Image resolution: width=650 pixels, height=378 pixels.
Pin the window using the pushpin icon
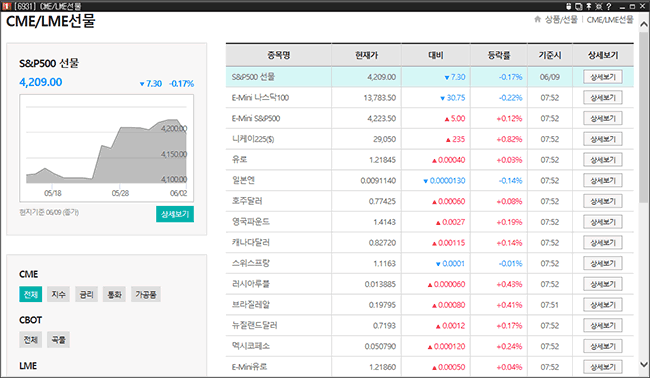pos(588,6)
